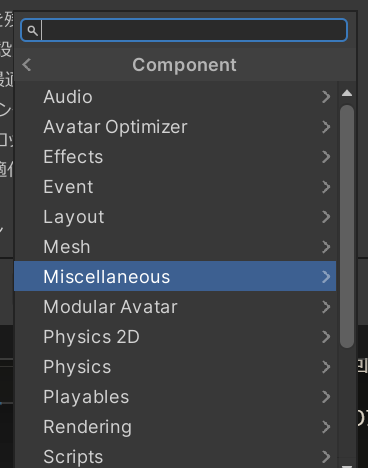Click the Component header title
Screen dimensions: 368x468
point(184,65)
